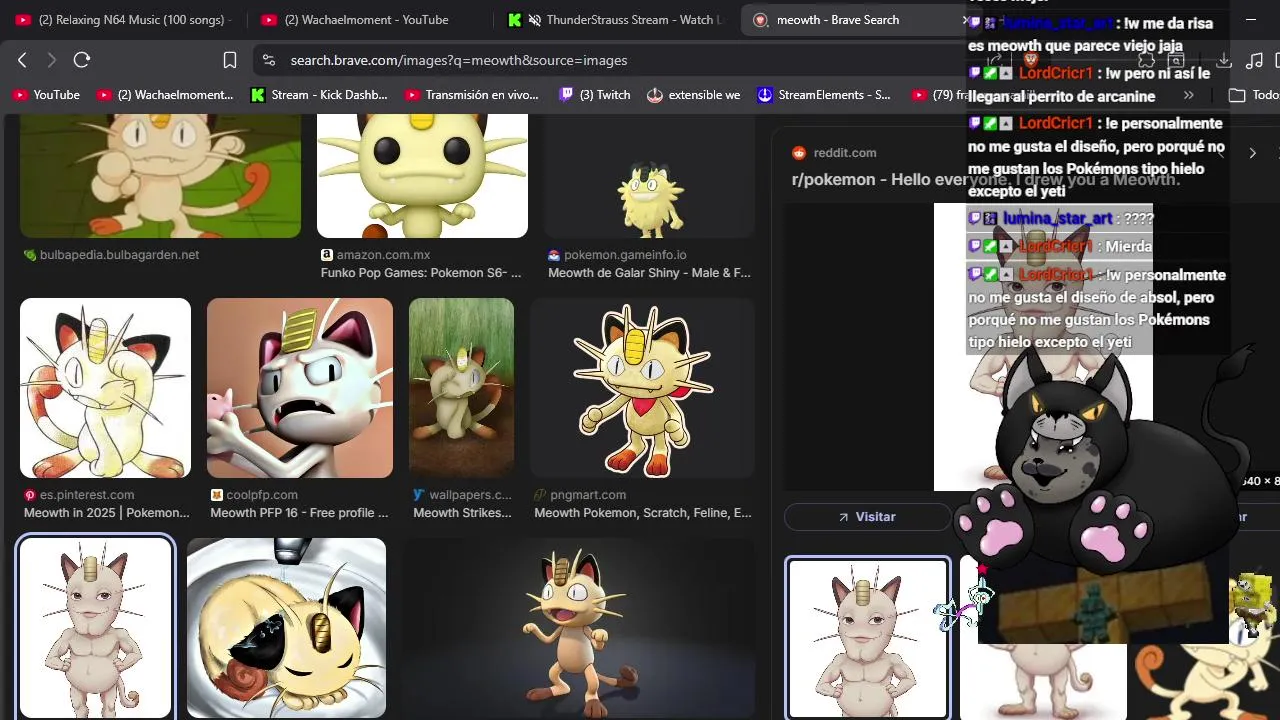This screenshot has width=1280, height=720.
Task: Open site settings icon beside the URL
Action: pyautogui.click(x=268, y=60)
